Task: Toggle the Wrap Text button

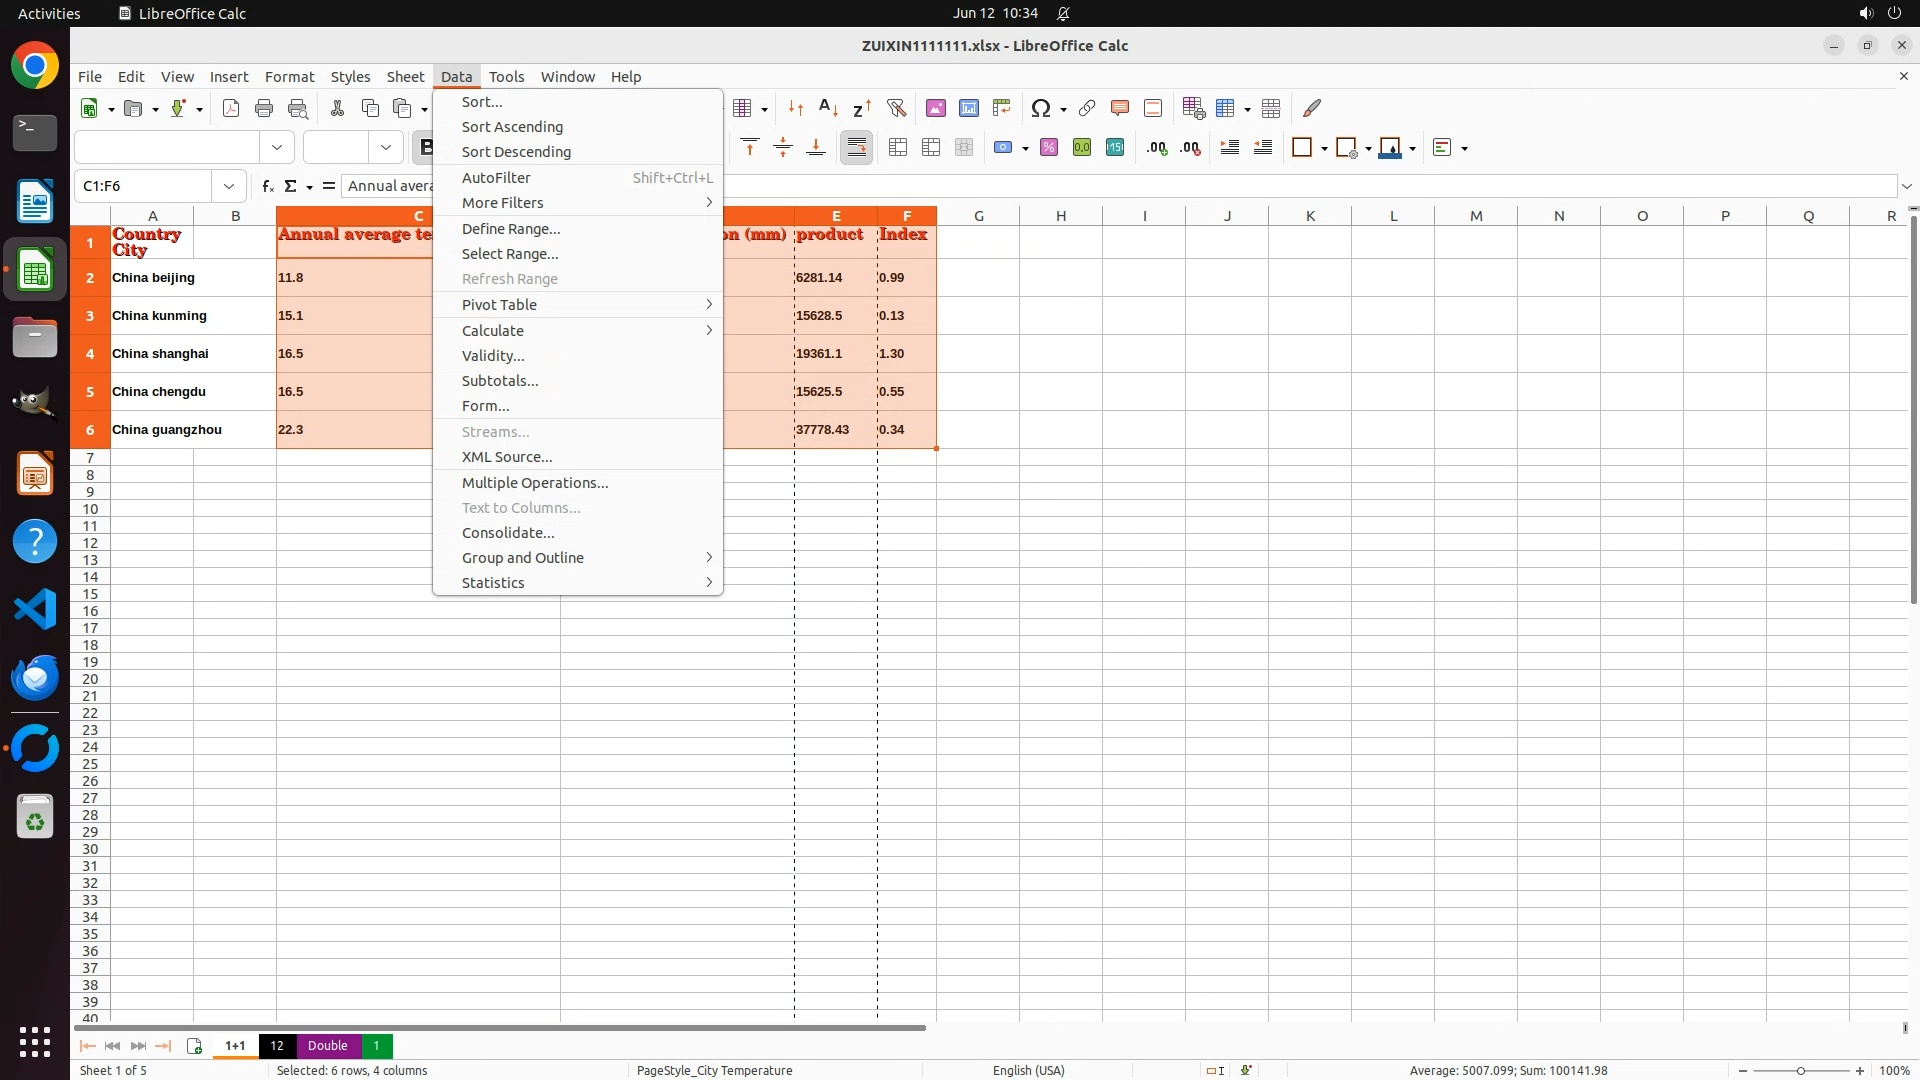Action: point(857,148)
